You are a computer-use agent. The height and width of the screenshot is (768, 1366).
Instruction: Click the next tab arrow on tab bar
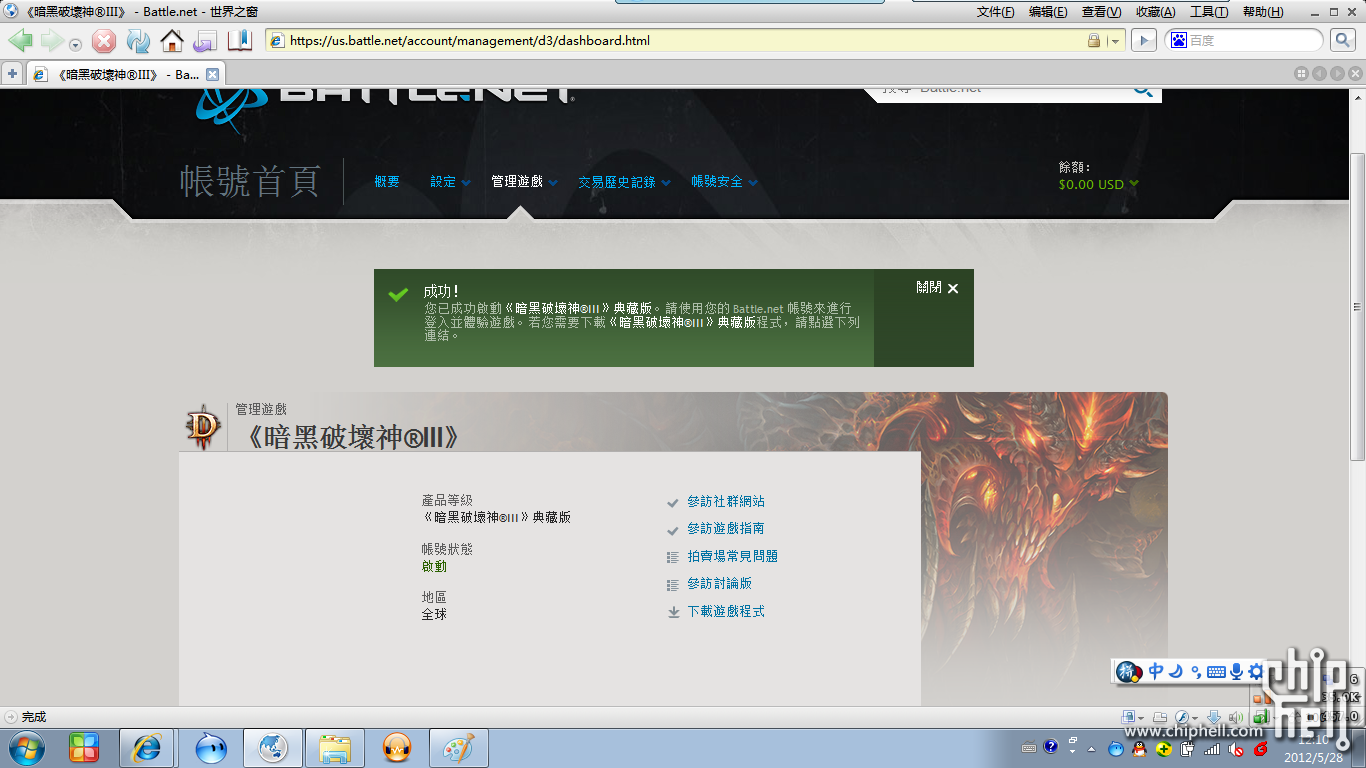pyautogui.click(x=1336, y=74)
